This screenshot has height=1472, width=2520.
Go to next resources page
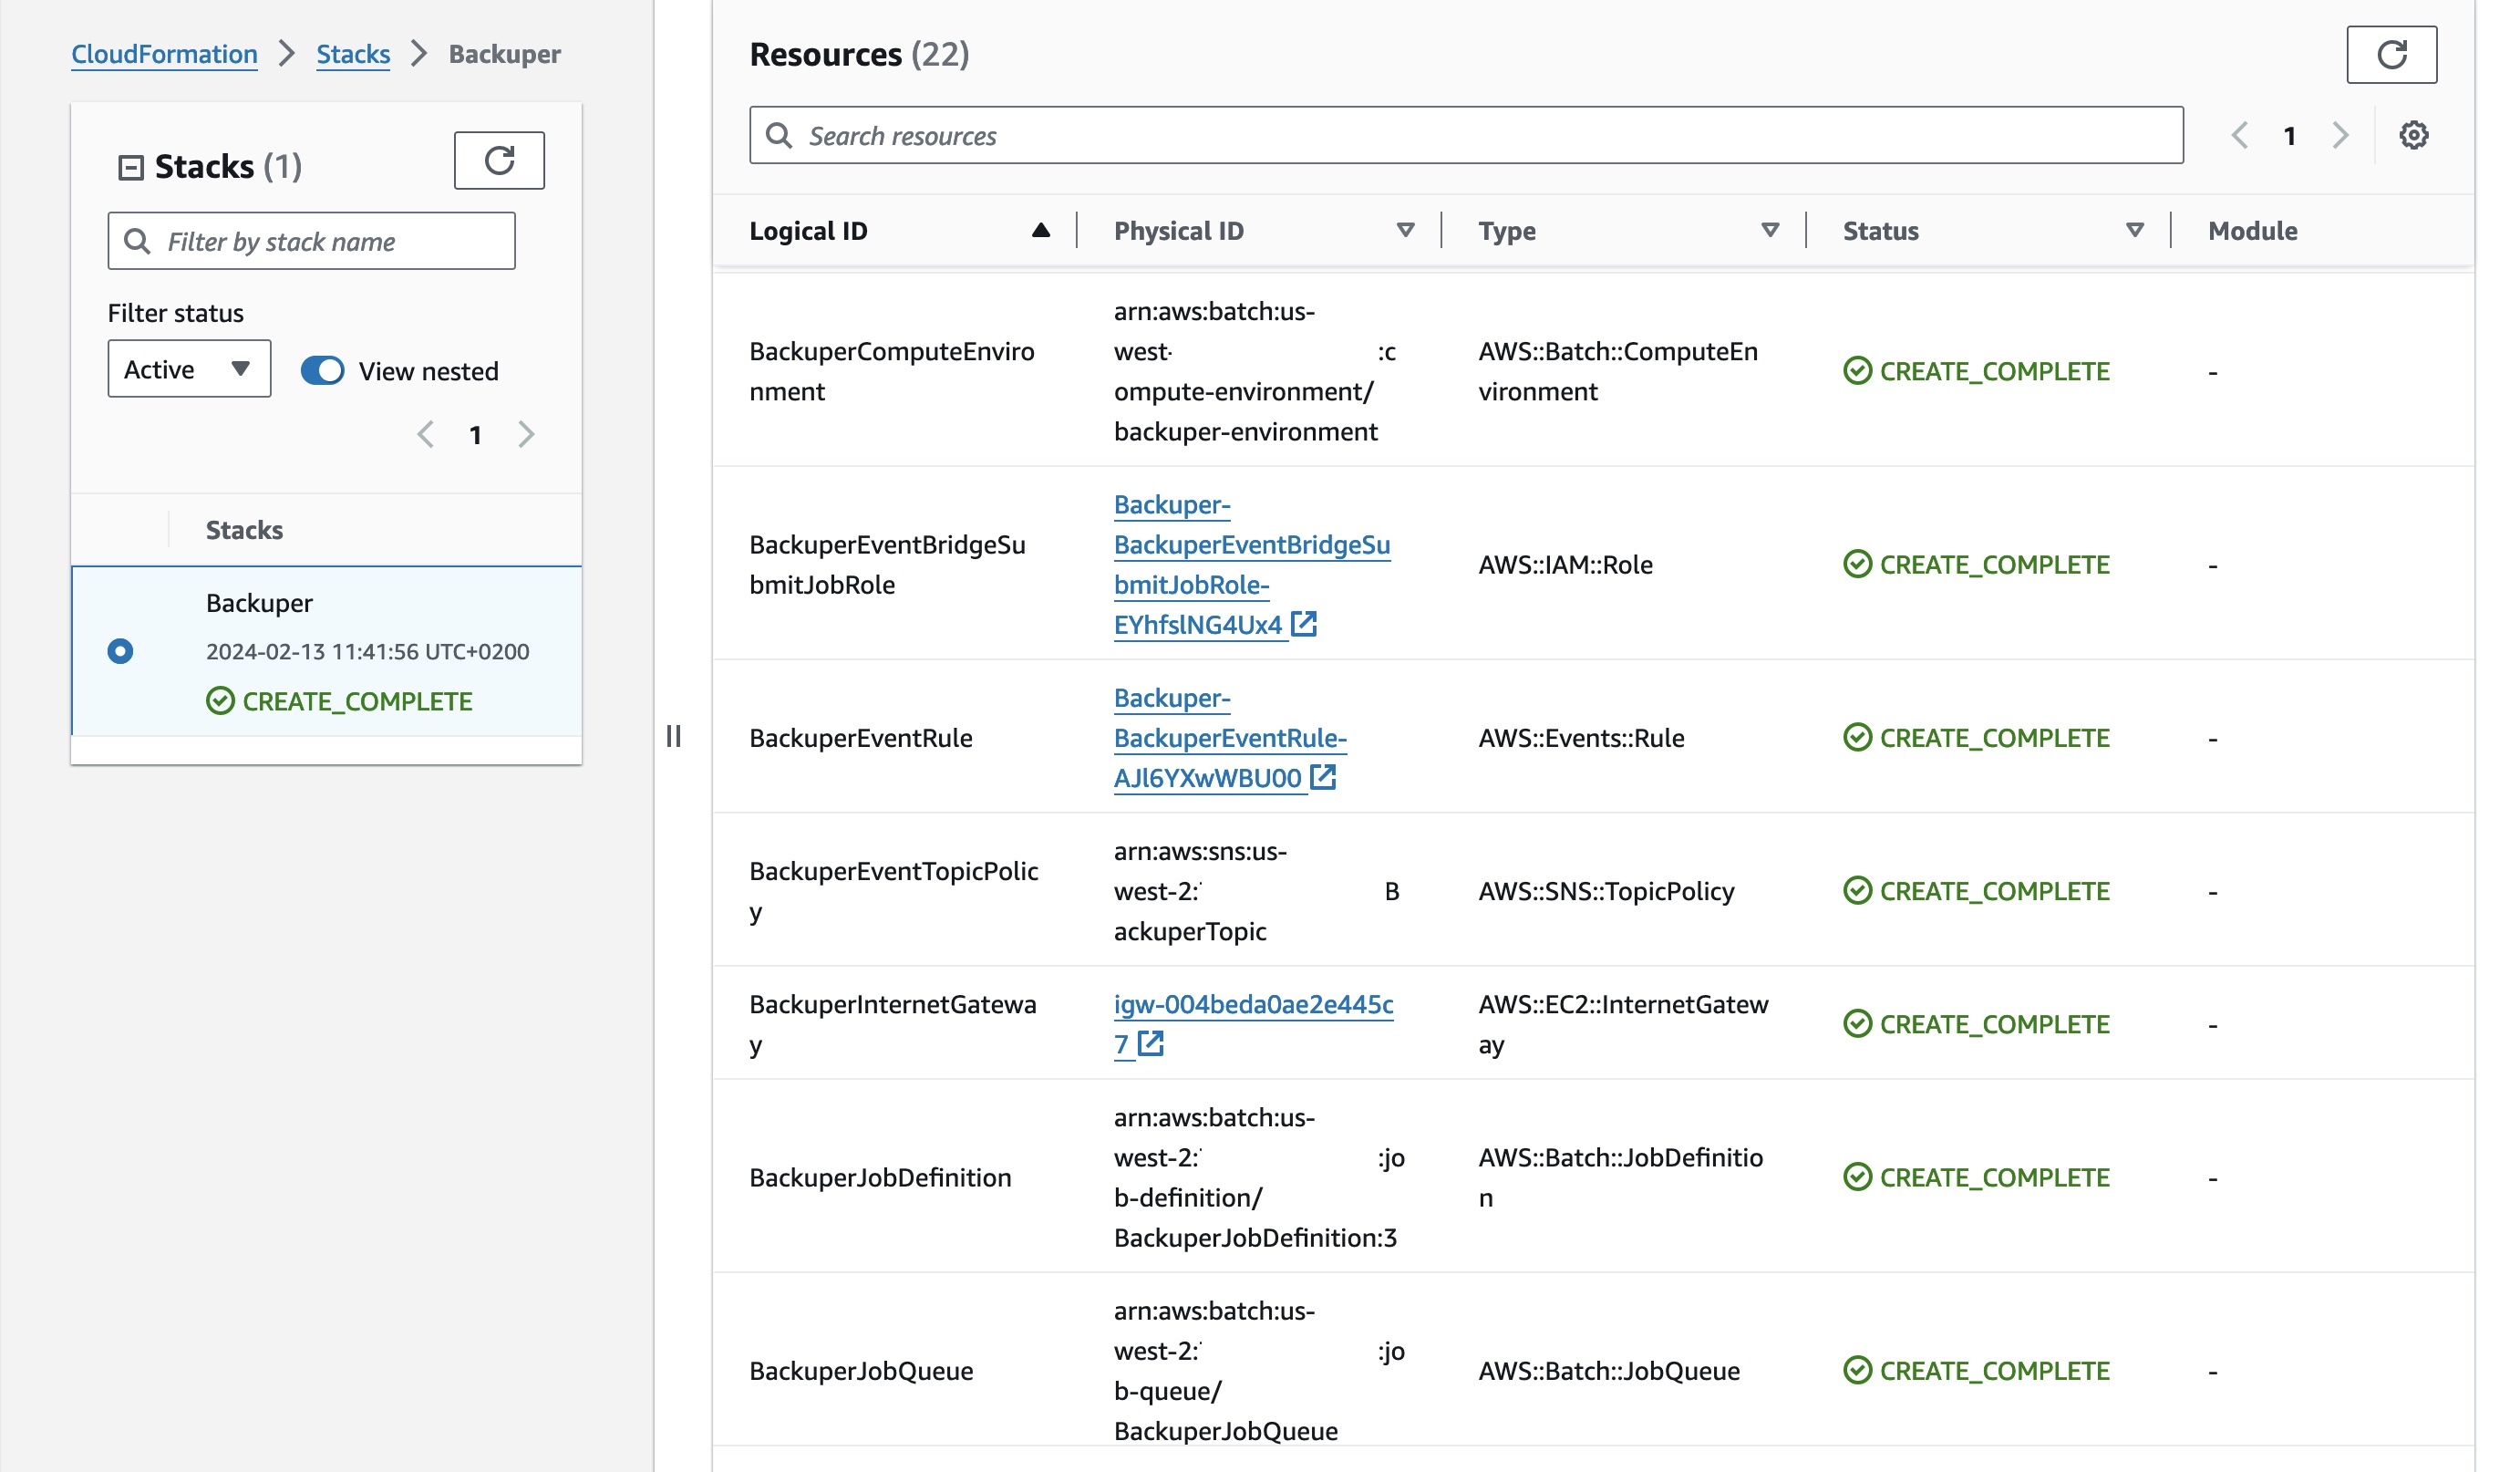pos(2339,135)
